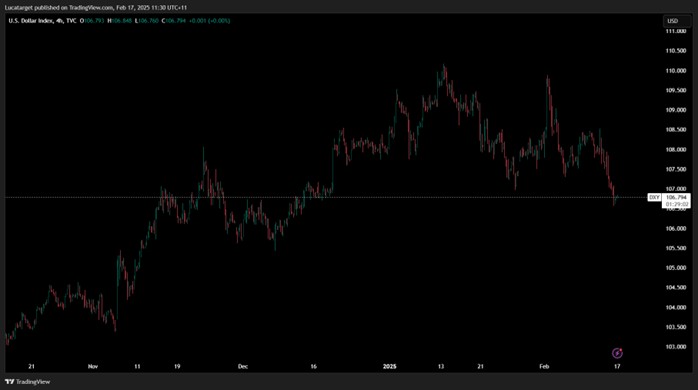This screenshot has height=390, width=698.
Task: Click the 109.000 price axis label
Action: (676, 110)
